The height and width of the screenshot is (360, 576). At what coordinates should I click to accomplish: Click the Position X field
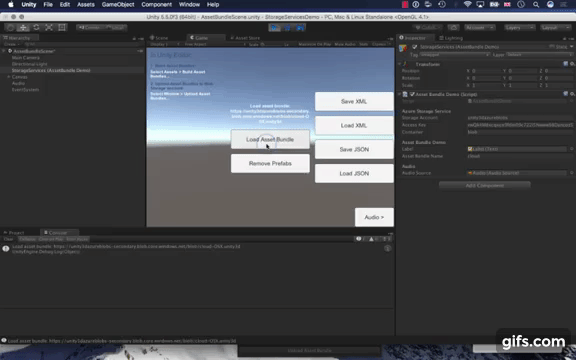[485, 71]
